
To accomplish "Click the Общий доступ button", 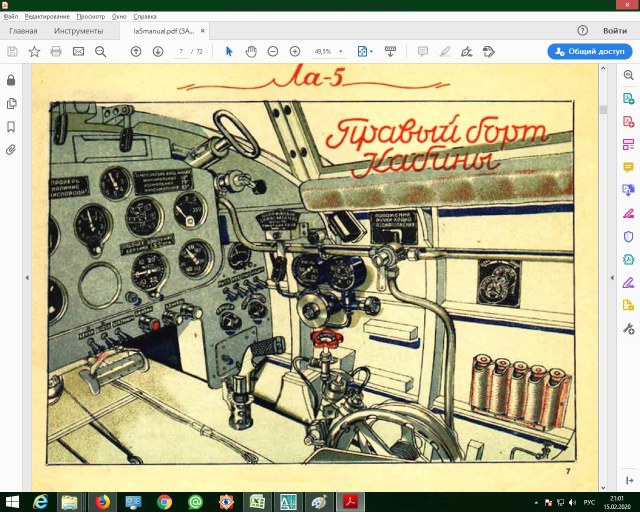I will coord(590,51).
